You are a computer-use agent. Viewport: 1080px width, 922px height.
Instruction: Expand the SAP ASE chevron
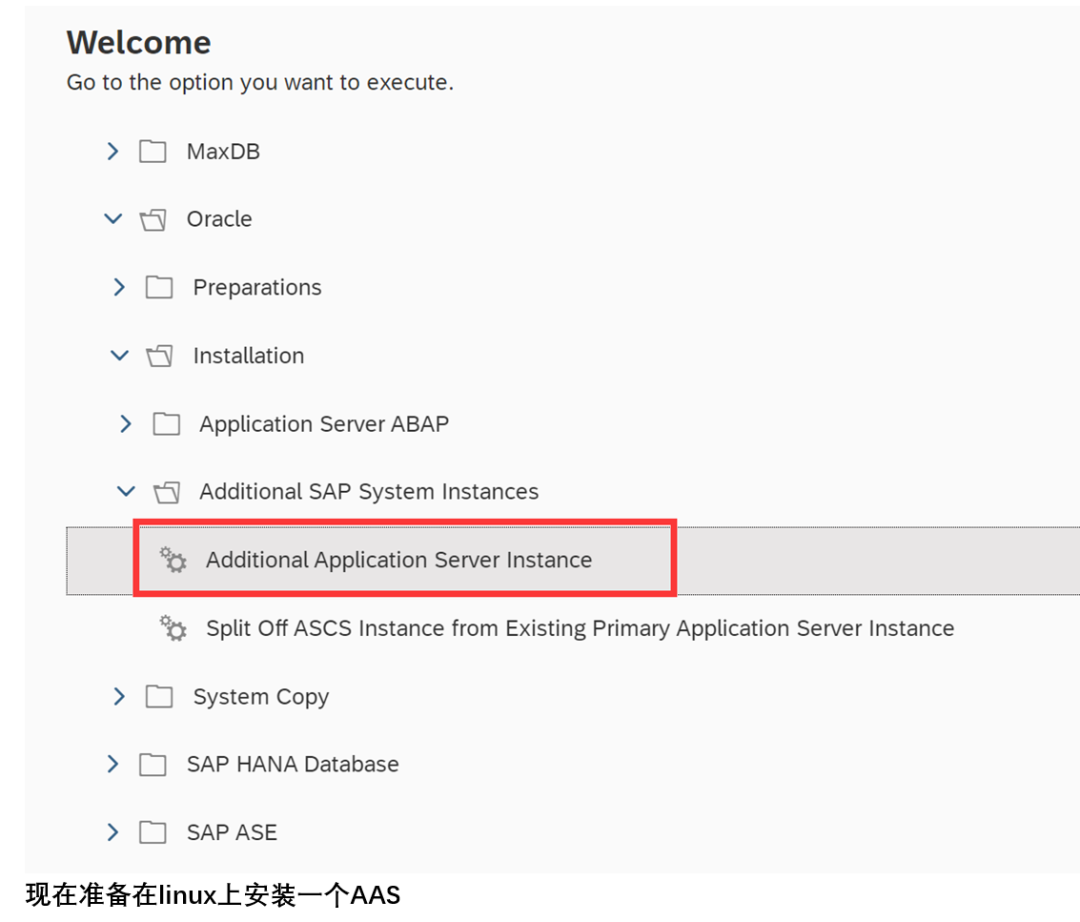[x=113, y=832]
